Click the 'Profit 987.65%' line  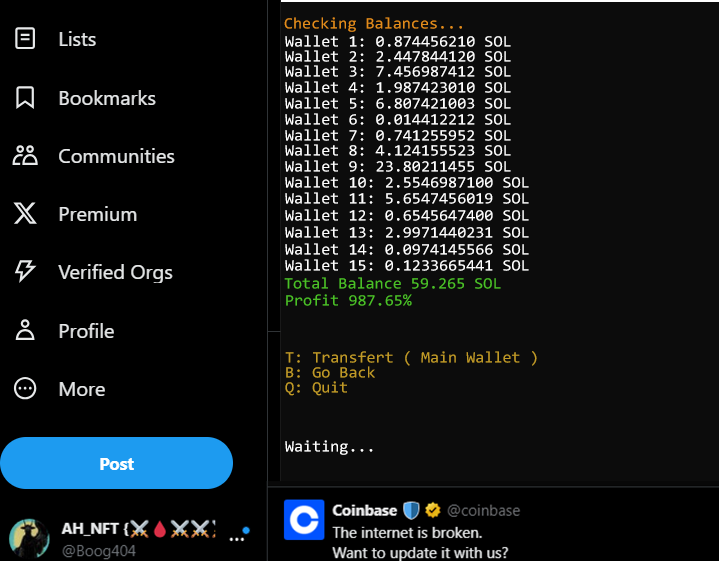click(348, 301)
